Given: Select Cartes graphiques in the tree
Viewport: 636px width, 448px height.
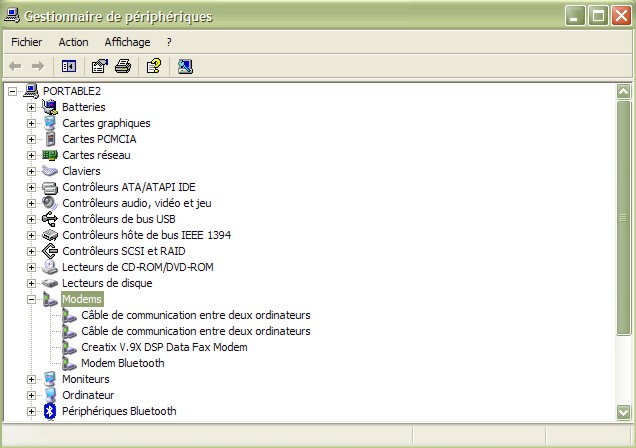Looking at the screenshot, I should [x=106, y=123].
